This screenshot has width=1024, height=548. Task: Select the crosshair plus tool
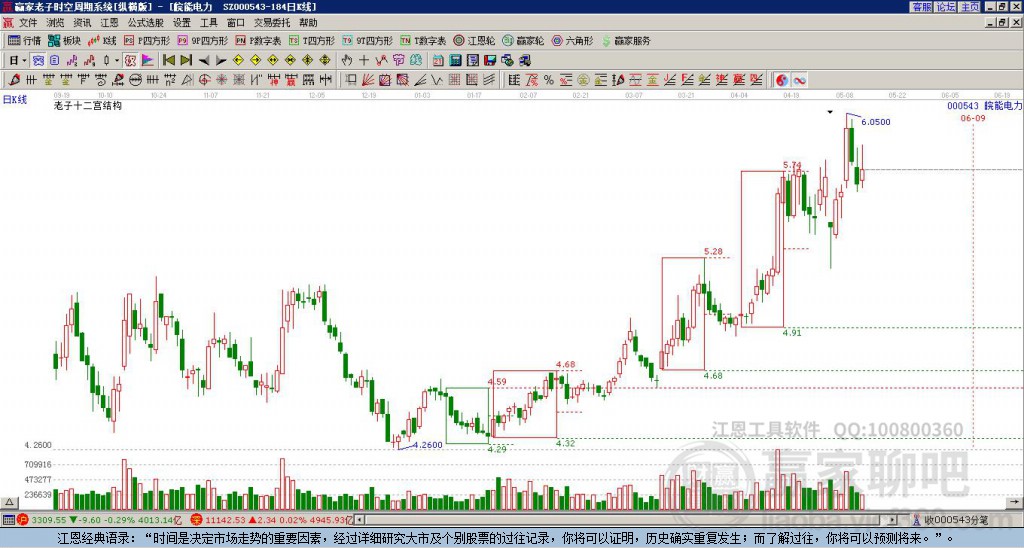pos(364,61)
